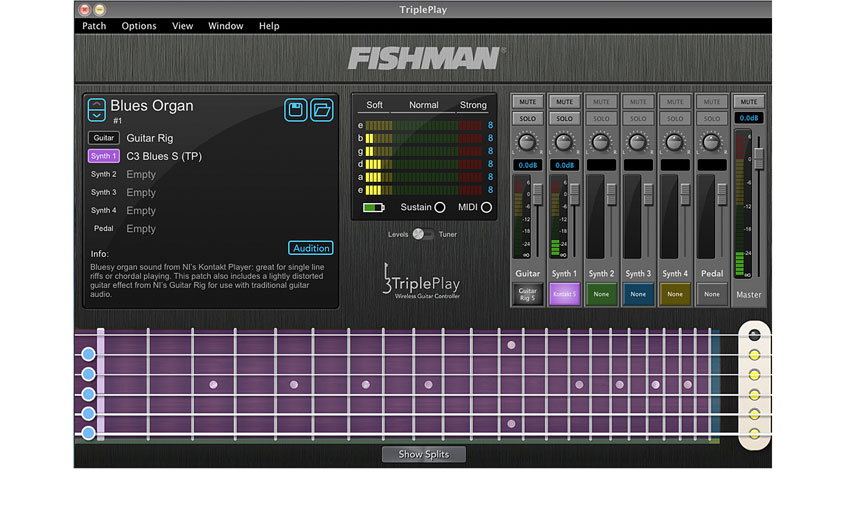Image resolution: width=850 pixels, height=505 pixels.
Task: Click the 'Blues Organ' patch name
Action: [152, 106]
